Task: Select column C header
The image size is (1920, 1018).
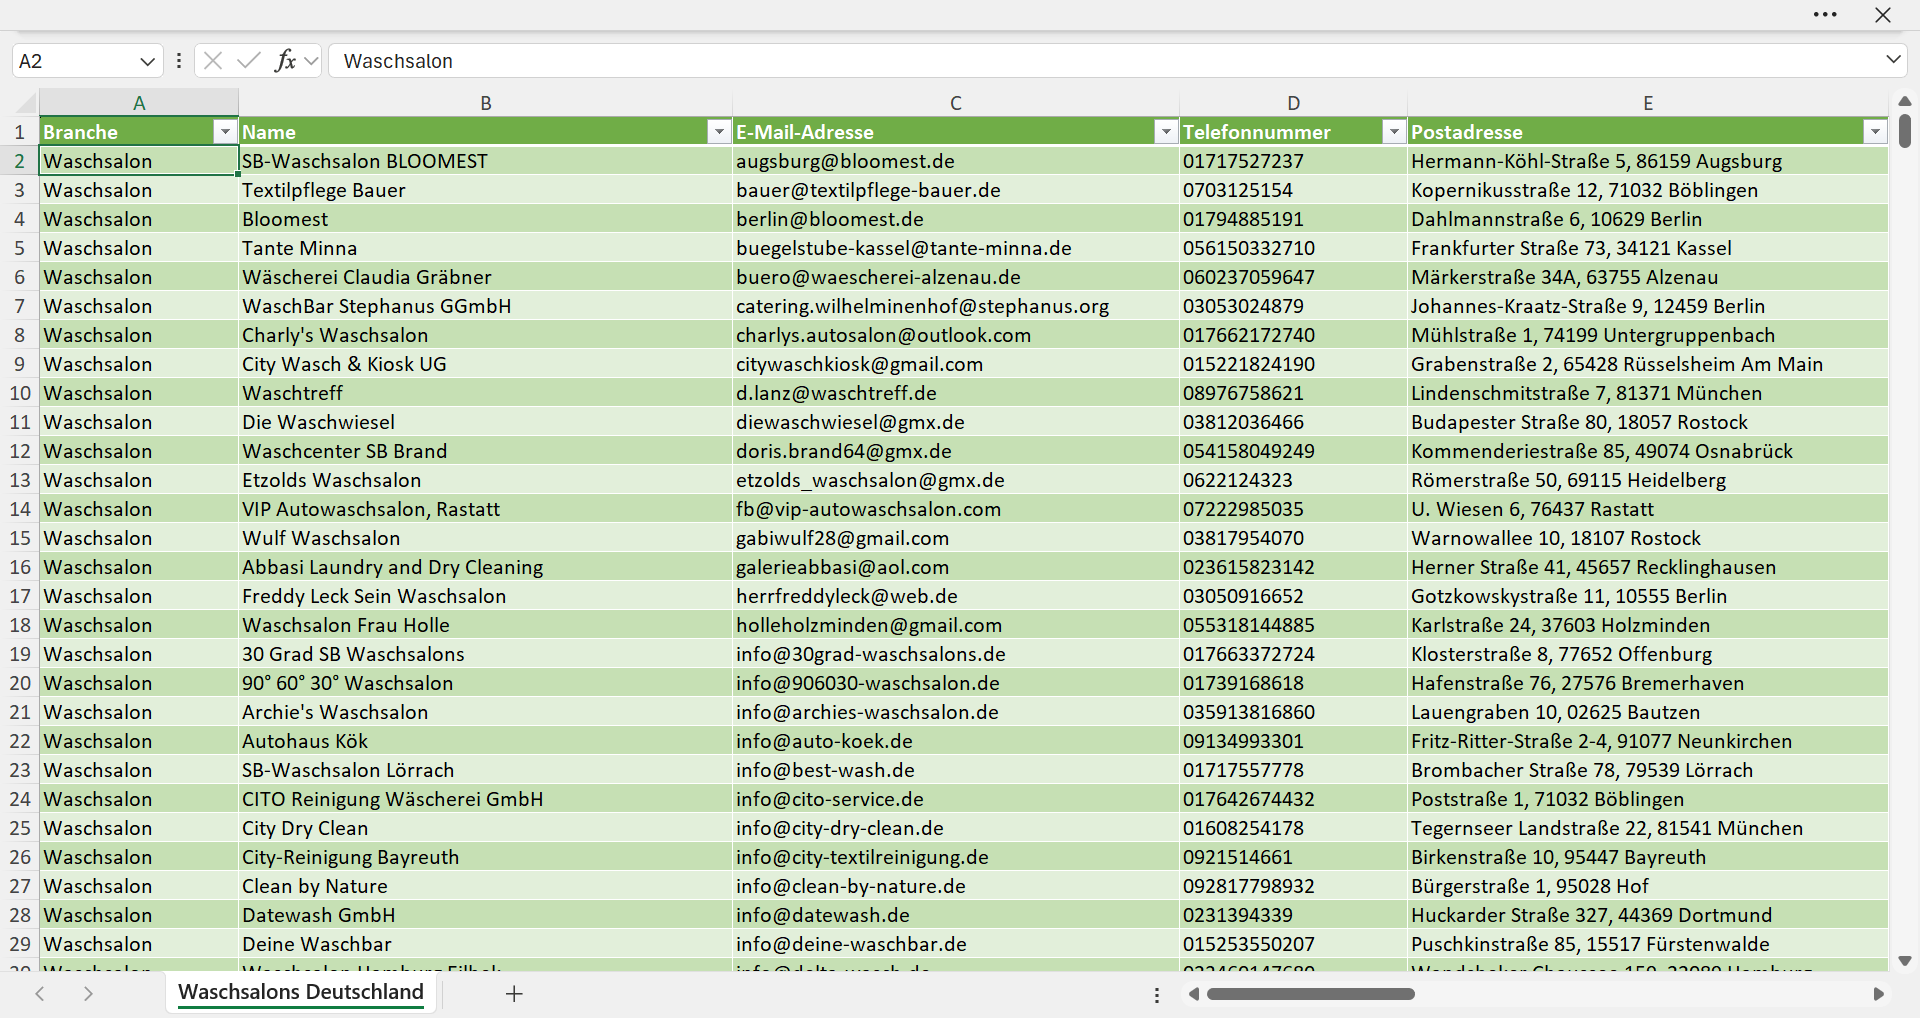Action: pyautogui.click(x=956, y=103)
